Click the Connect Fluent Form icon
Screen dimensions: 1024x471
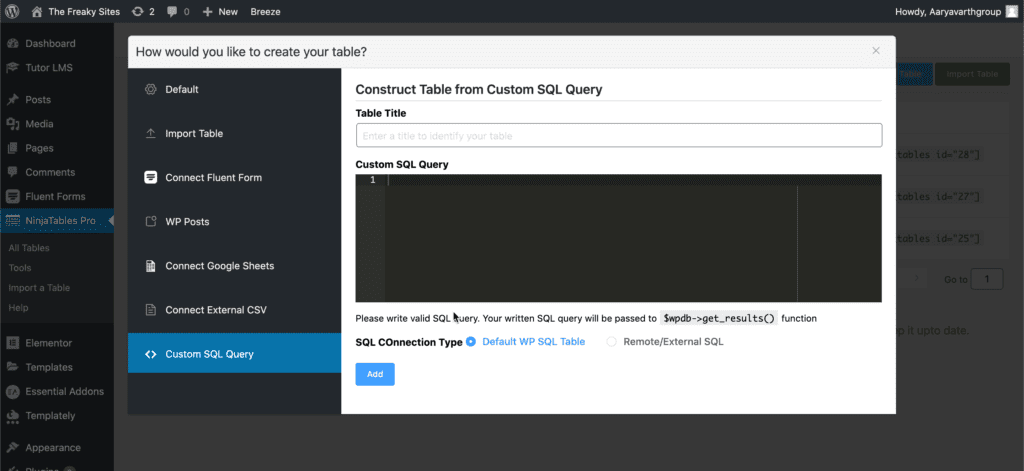[x=150, y=178]
